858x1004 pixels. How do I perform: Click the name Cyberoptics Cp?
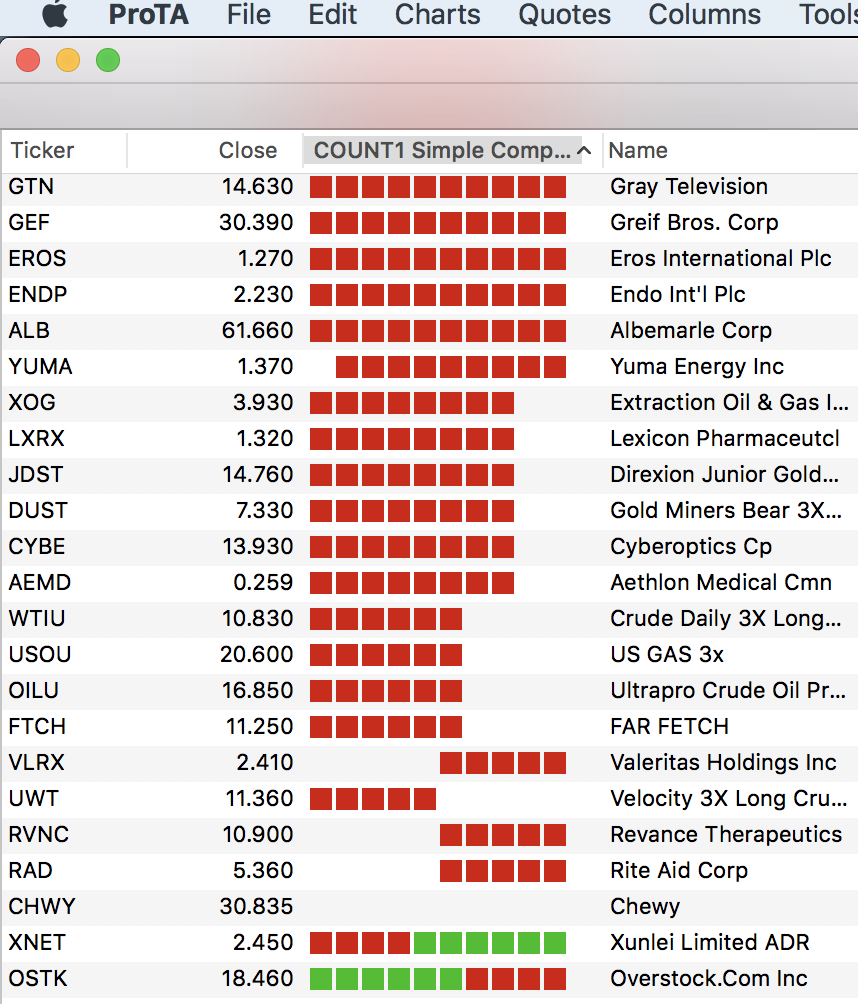click(x=691, y=546)
